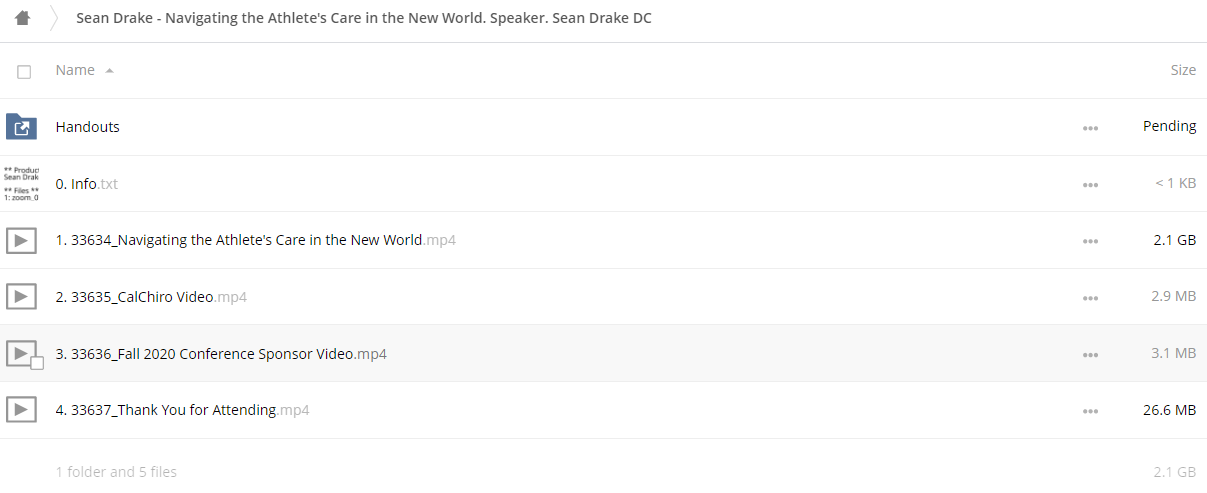Click the Sean Drake breadcrumb folder title
The height and width of the screenshot is (493, 1207).
pos(364,18)
